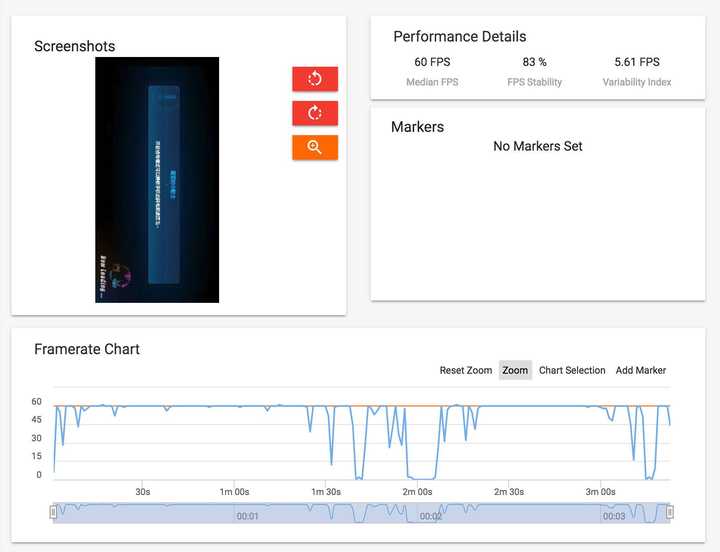Click the Framerate Chart heading
This screenshot has height=552, width=720.
click(87, 349)
